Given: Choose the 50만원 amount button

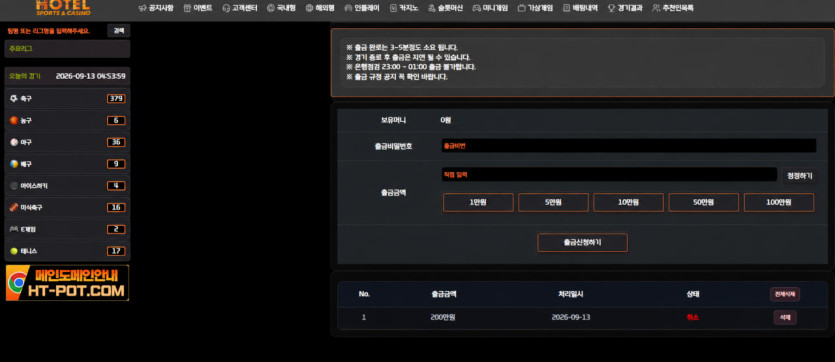Looking at the screenshot, I should coord(703,202).
